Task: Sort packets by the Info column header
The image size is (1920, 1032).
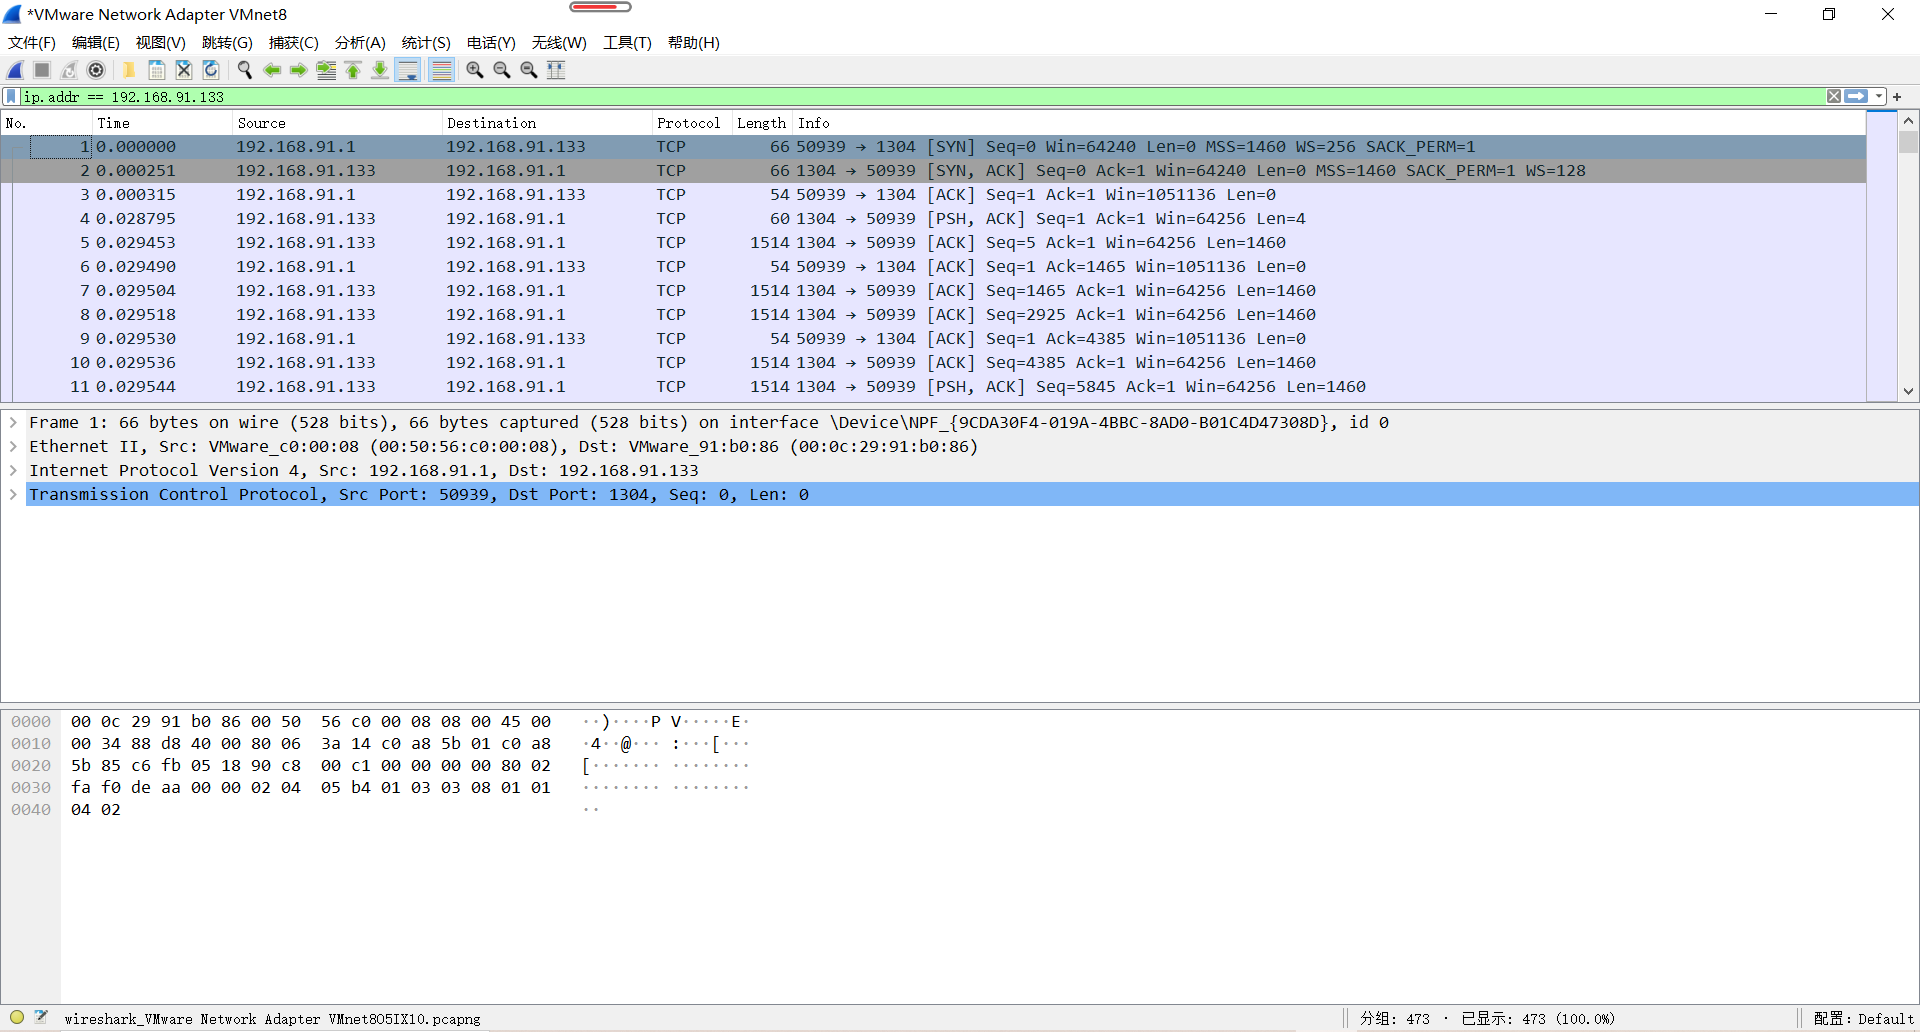Action: click(x=1329, y=123)
